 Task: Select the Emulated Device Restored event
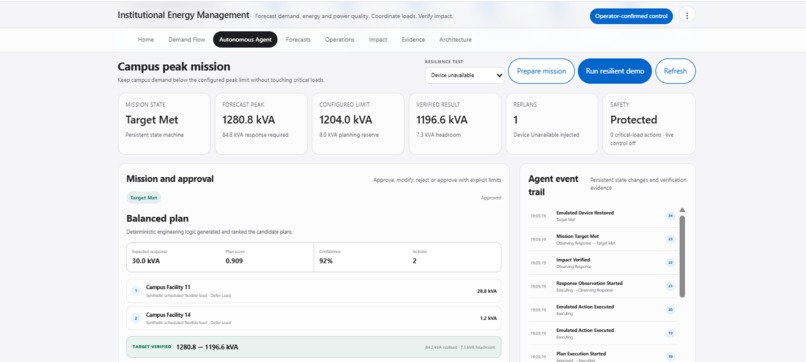602,215
